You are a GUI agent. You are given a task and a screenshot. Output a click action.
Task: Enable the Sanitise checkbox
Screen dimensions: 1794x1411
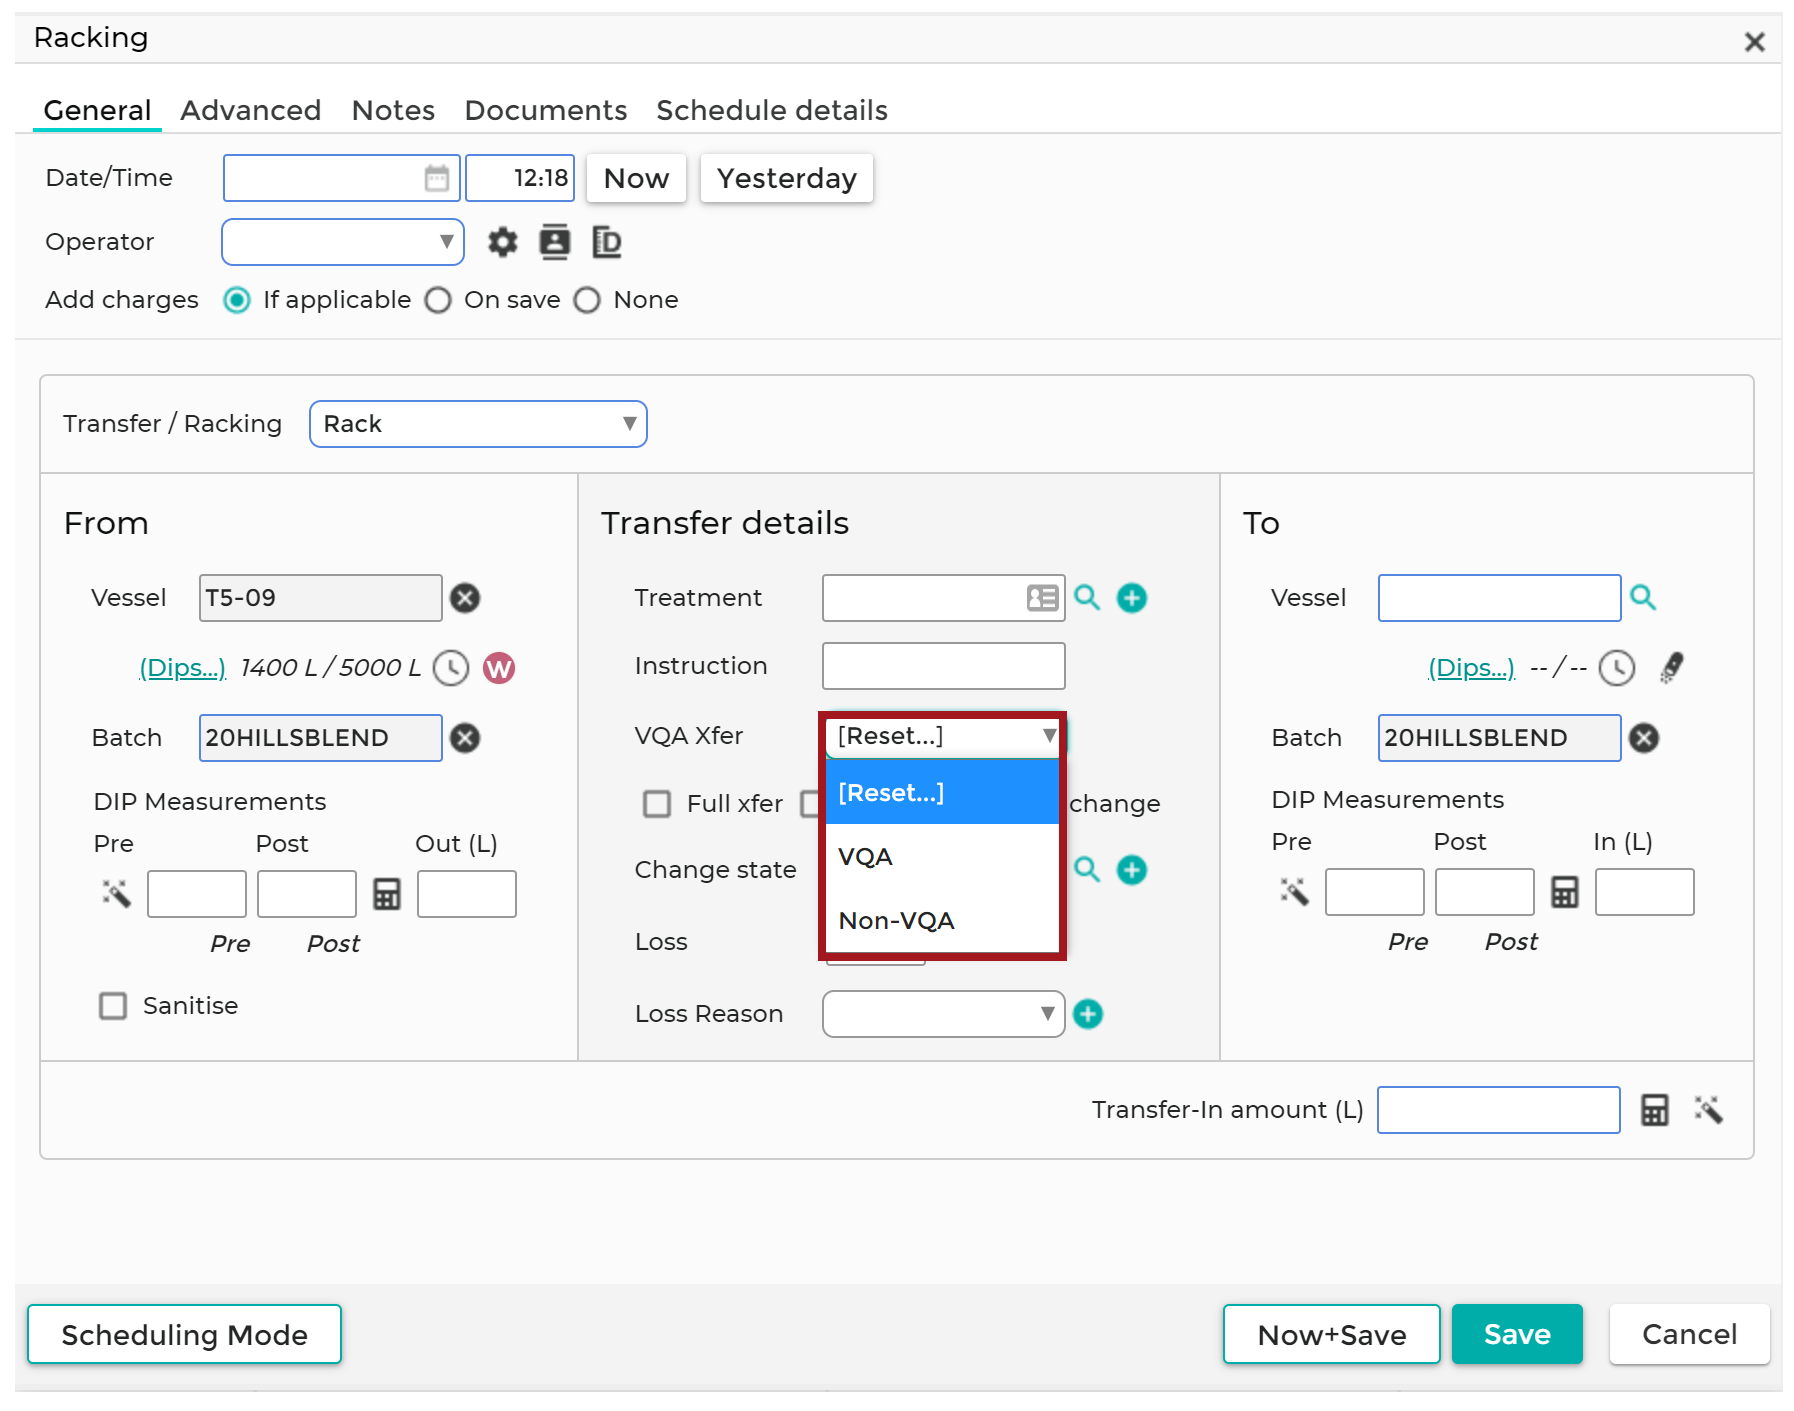point(113,1006)
